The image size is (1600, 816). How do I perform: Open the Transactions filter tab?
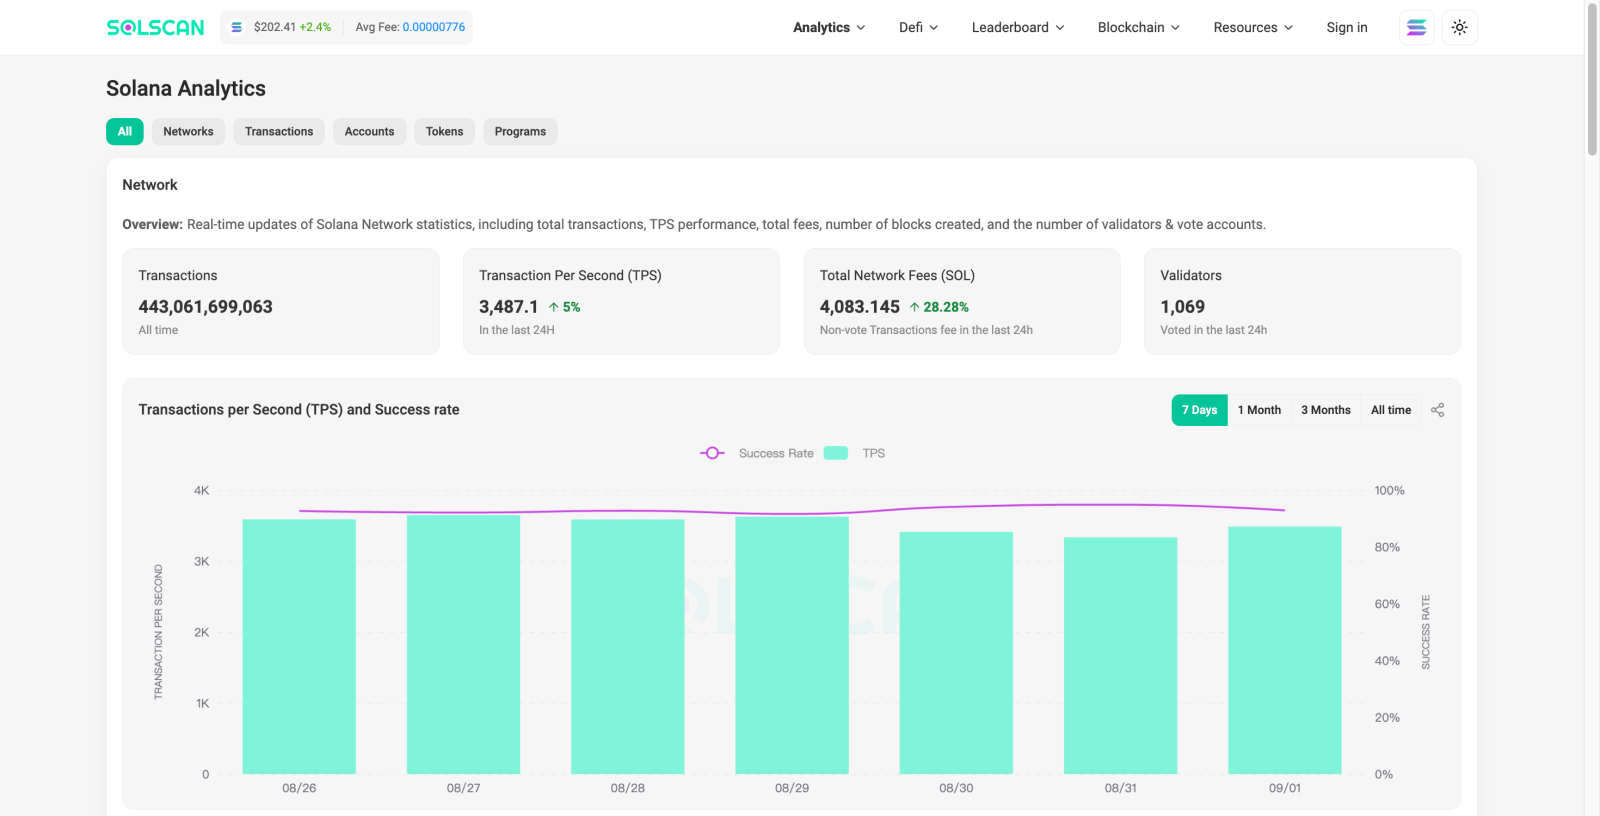point(279,132)
